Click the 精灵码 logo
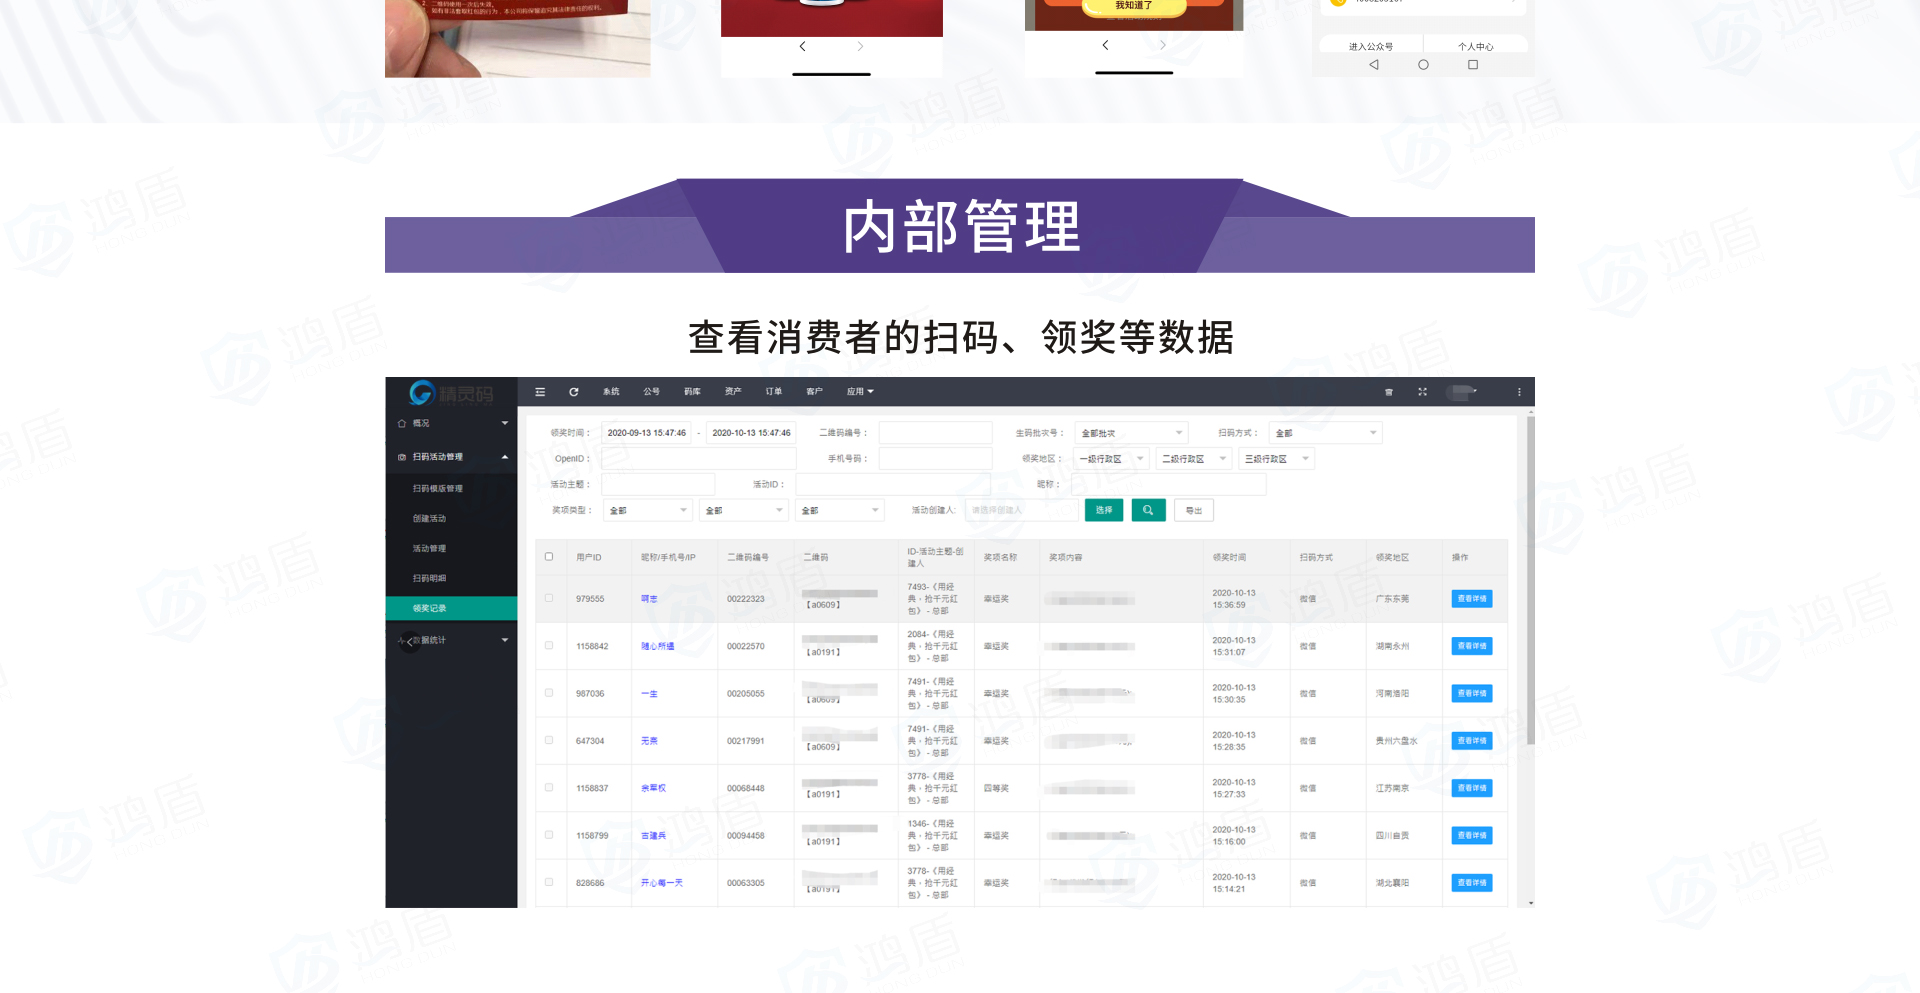 coord(451,394)
